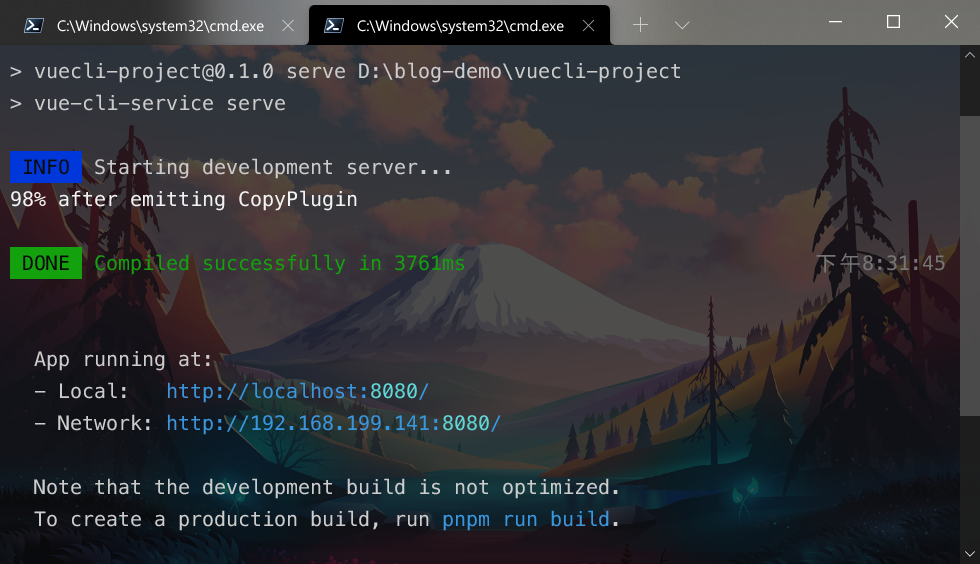Click the scrollbar down arrow

pyautogui.click(x=969, y=553)
